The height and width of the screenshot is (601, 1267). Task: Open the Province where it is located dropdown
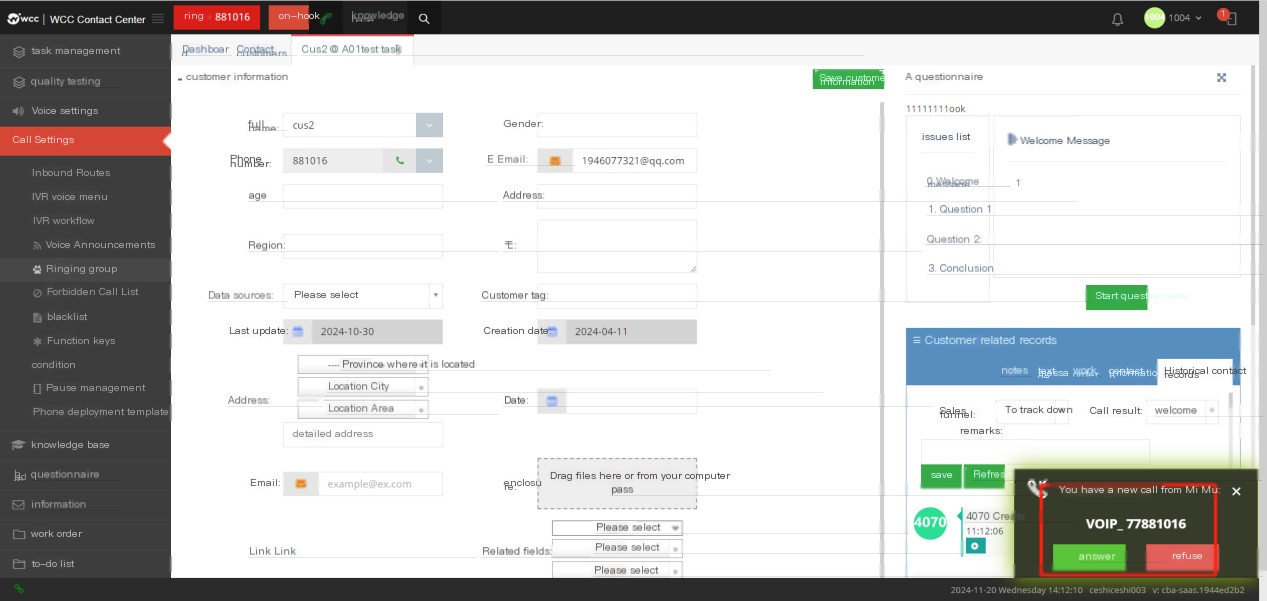(x=363, y=364)
